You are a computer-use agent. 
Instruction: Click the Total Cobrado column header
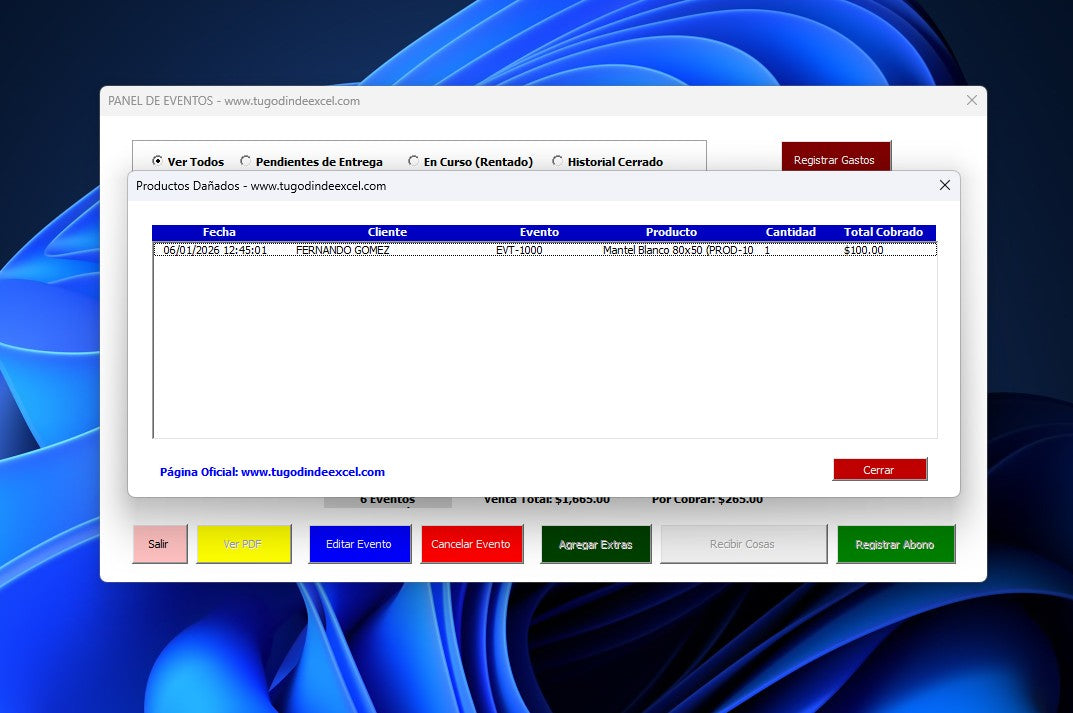pos(883,232)
